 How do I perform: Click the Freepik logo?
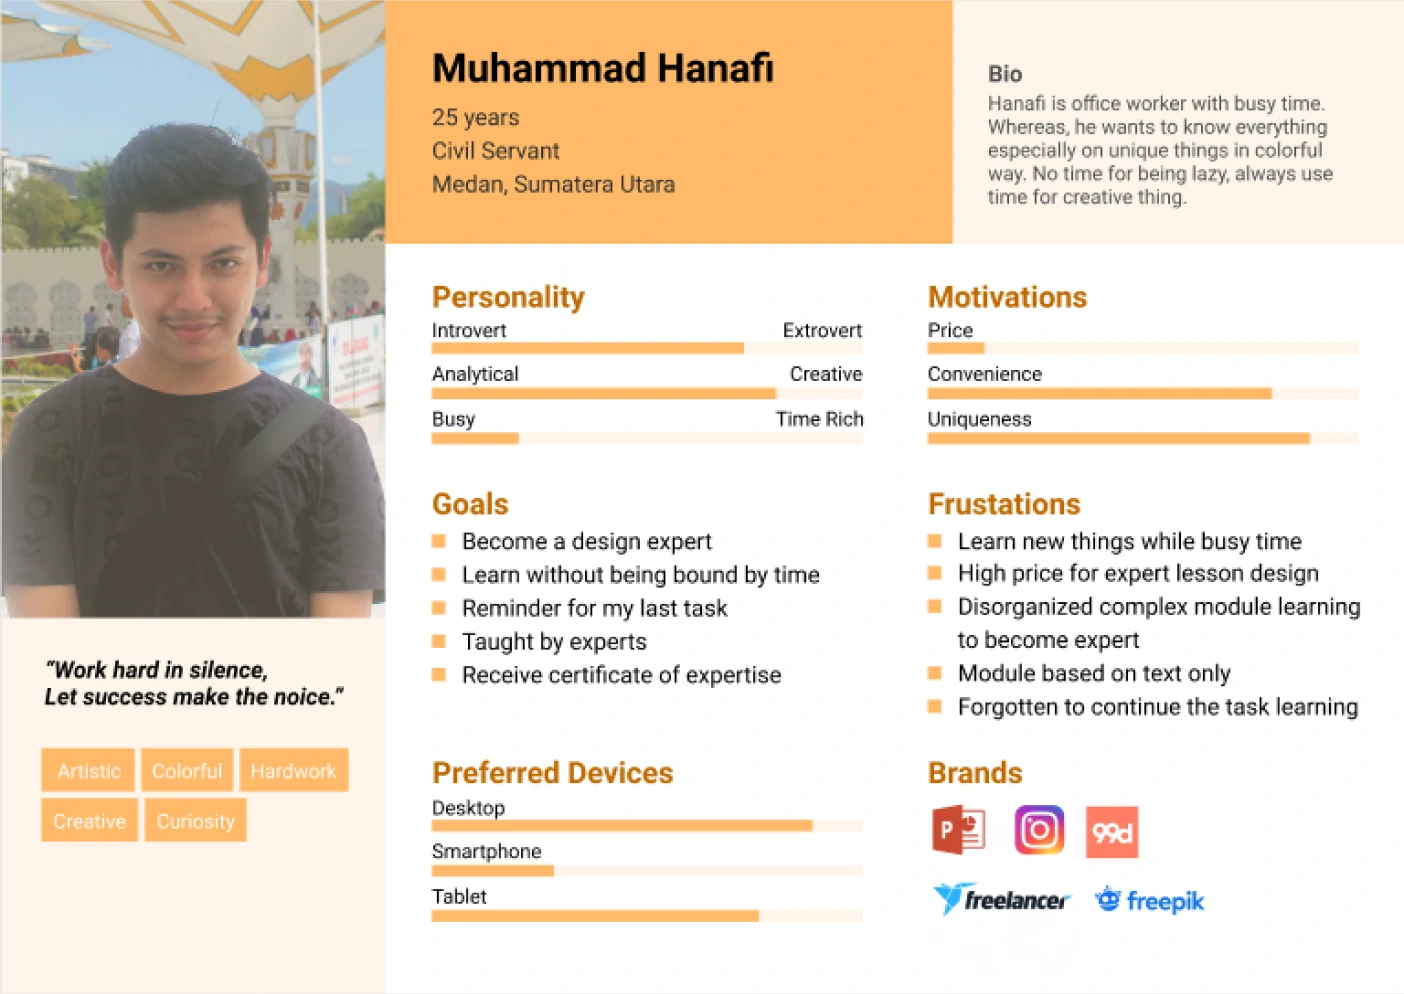point(1149,900)
